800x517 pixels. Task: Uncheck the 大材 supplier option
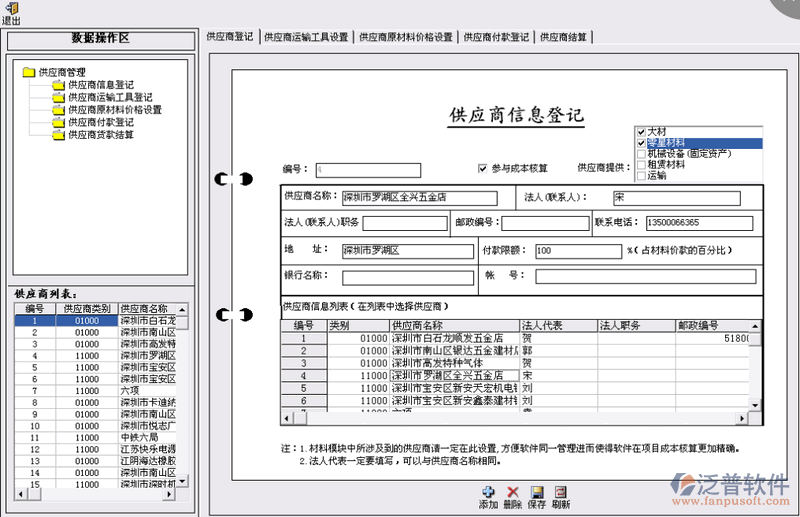click(641, 132)
